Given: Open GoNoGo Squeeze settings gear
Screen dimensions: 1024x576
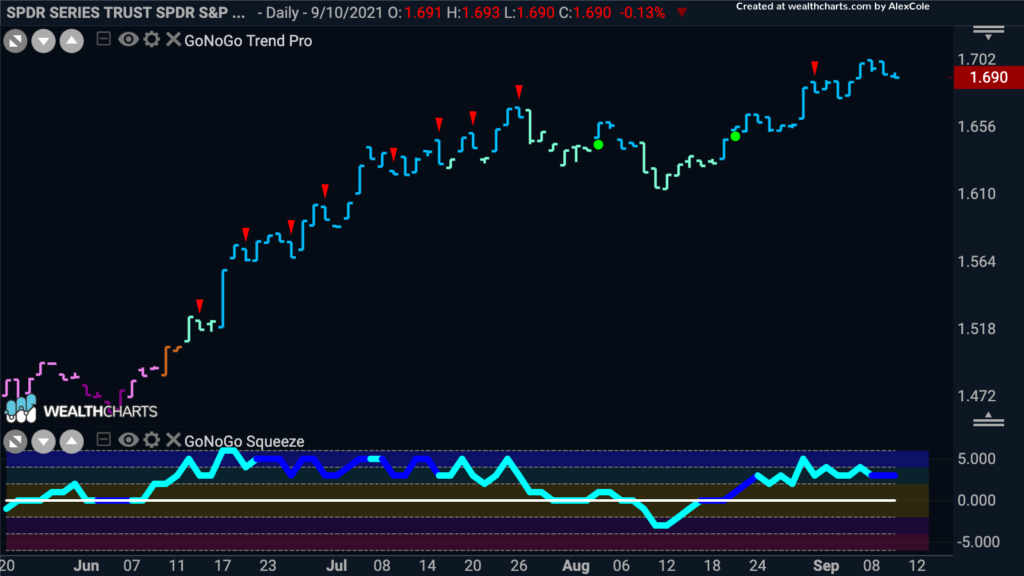Looking at the screenshot, I should click(152, 440).
